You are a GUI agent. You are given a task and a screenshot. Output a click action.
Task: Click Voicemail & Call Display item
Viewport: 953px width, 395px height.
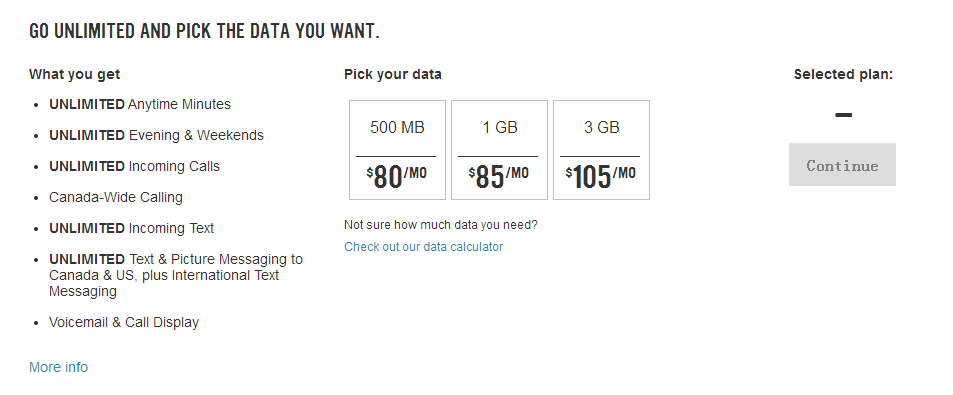point(124,322)
